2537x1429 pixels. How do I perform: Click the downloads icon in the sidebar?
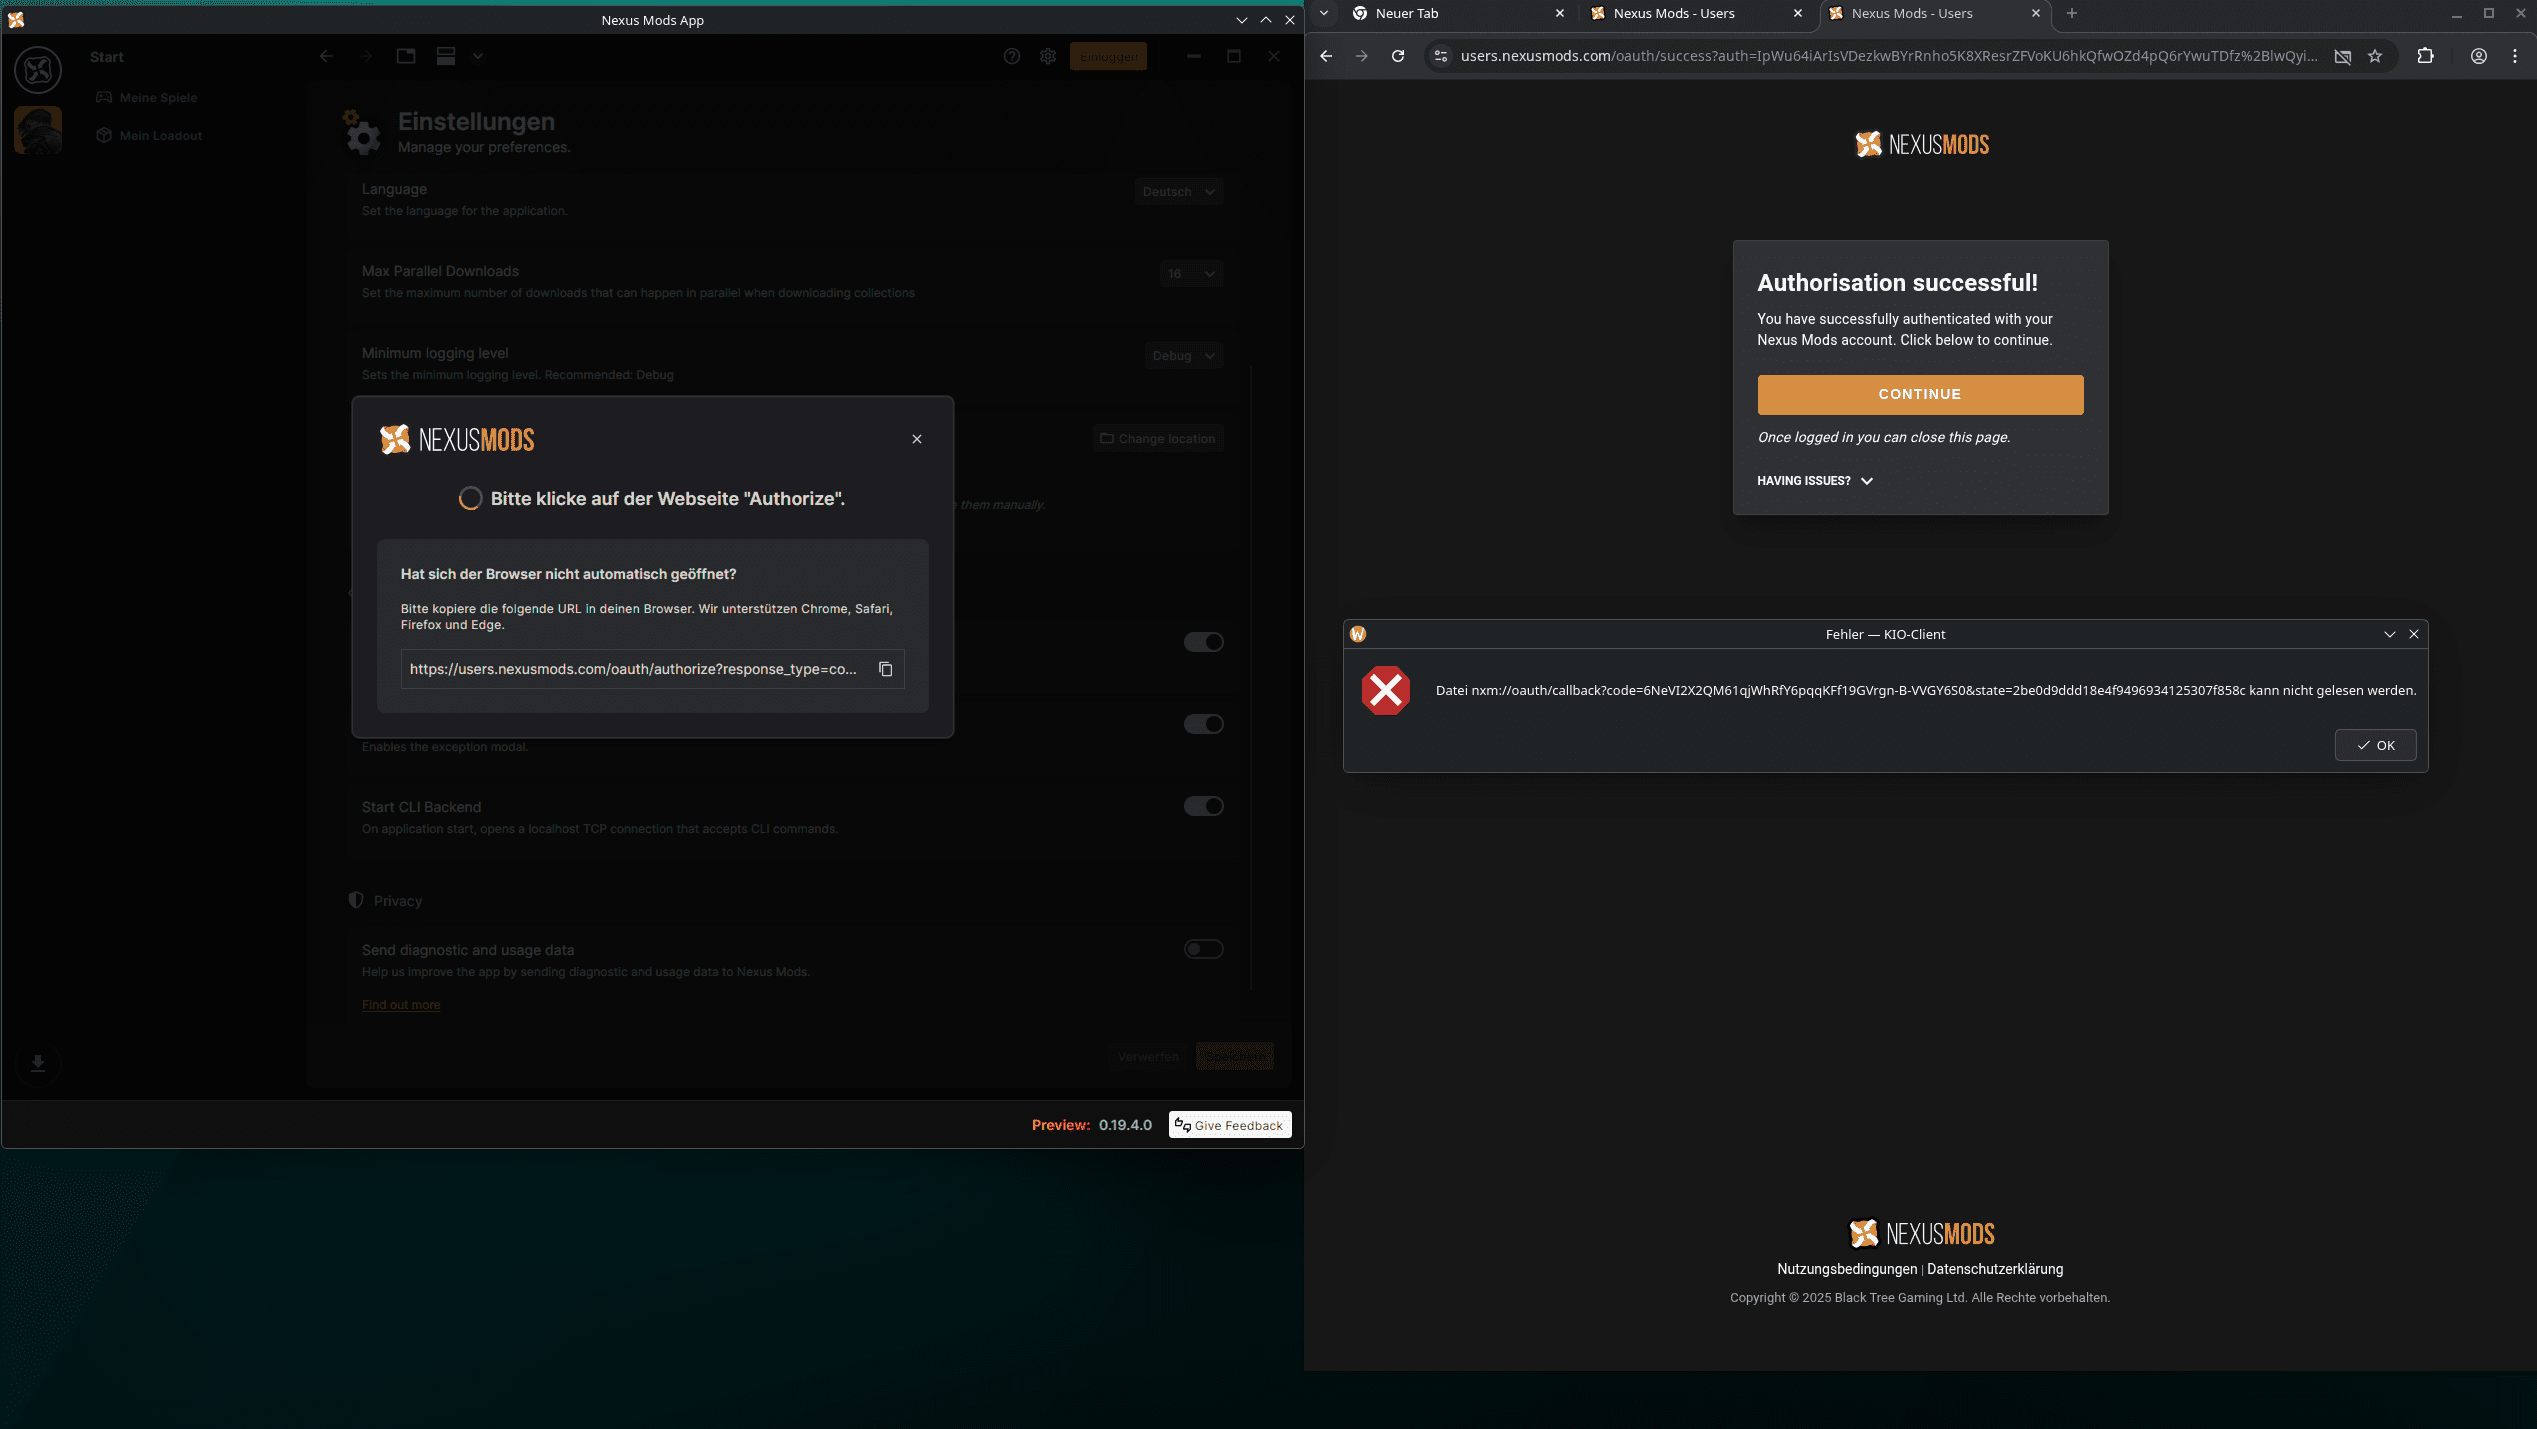[x=38, y=1063]
